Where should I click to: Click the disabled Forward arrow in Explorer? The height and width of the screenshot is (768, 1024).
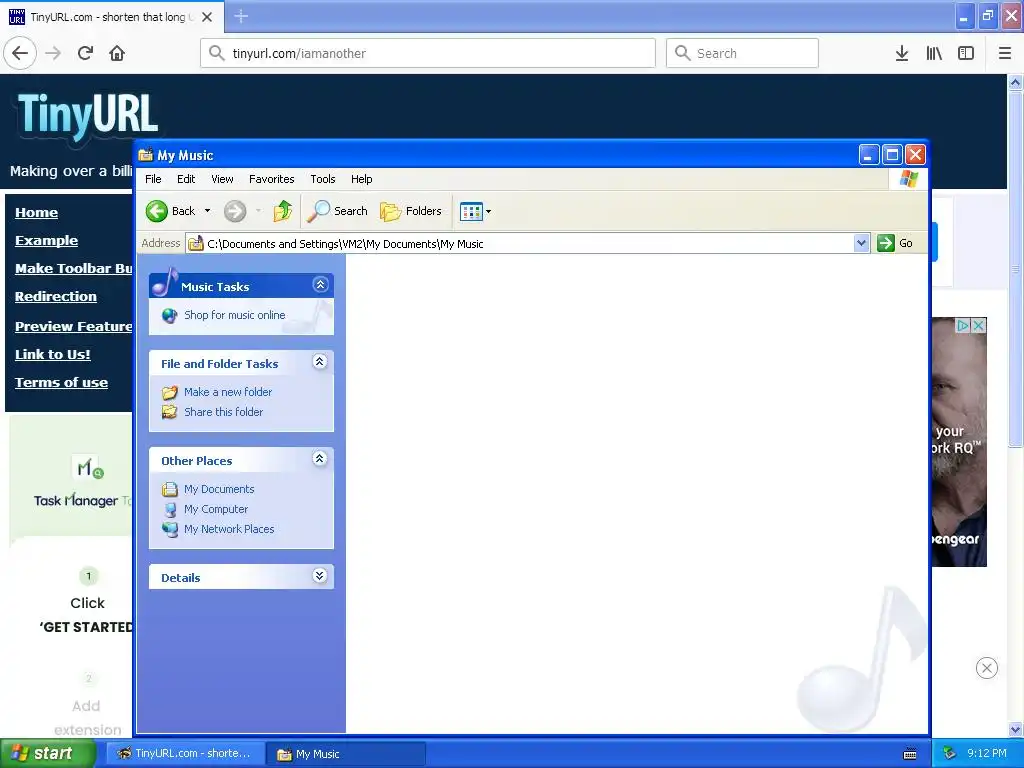coord(235,211)
